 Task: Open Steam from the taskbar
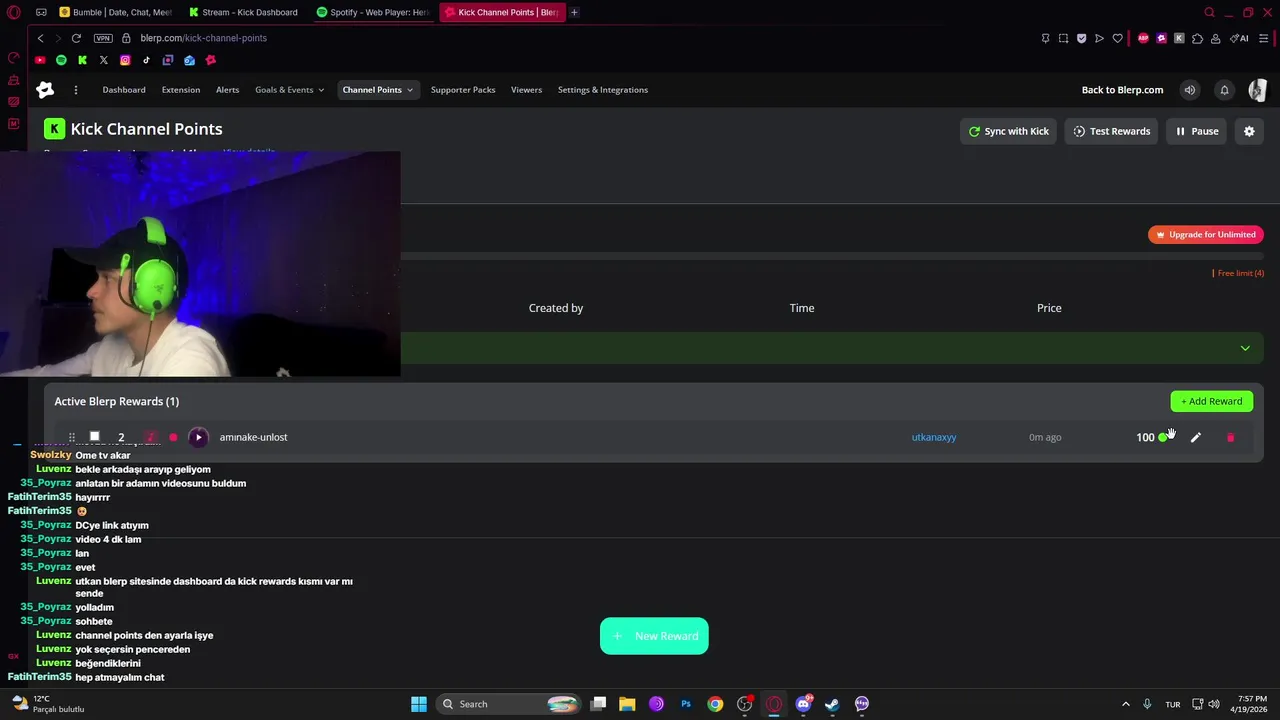832,704
